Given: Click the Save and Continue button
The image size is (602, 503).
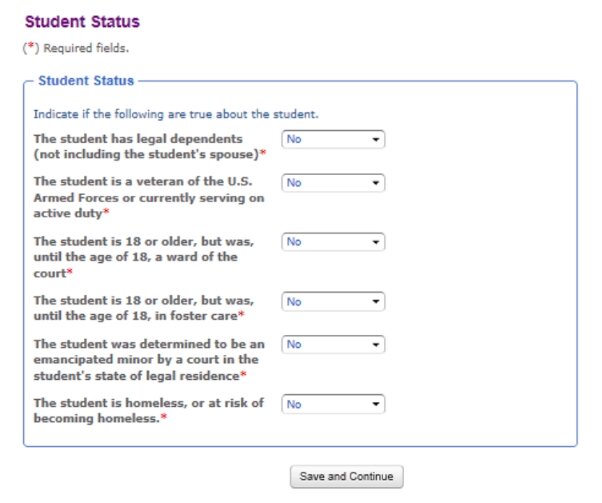Looking at the screenshot, I should pos(346,477).
